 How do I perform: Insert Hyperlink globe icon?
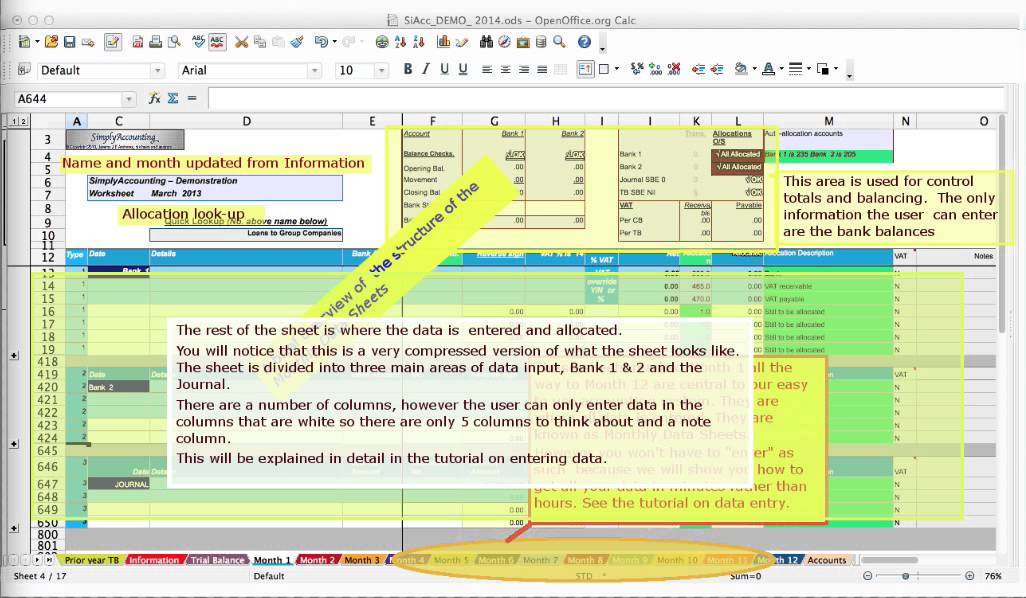pos(382,43)
